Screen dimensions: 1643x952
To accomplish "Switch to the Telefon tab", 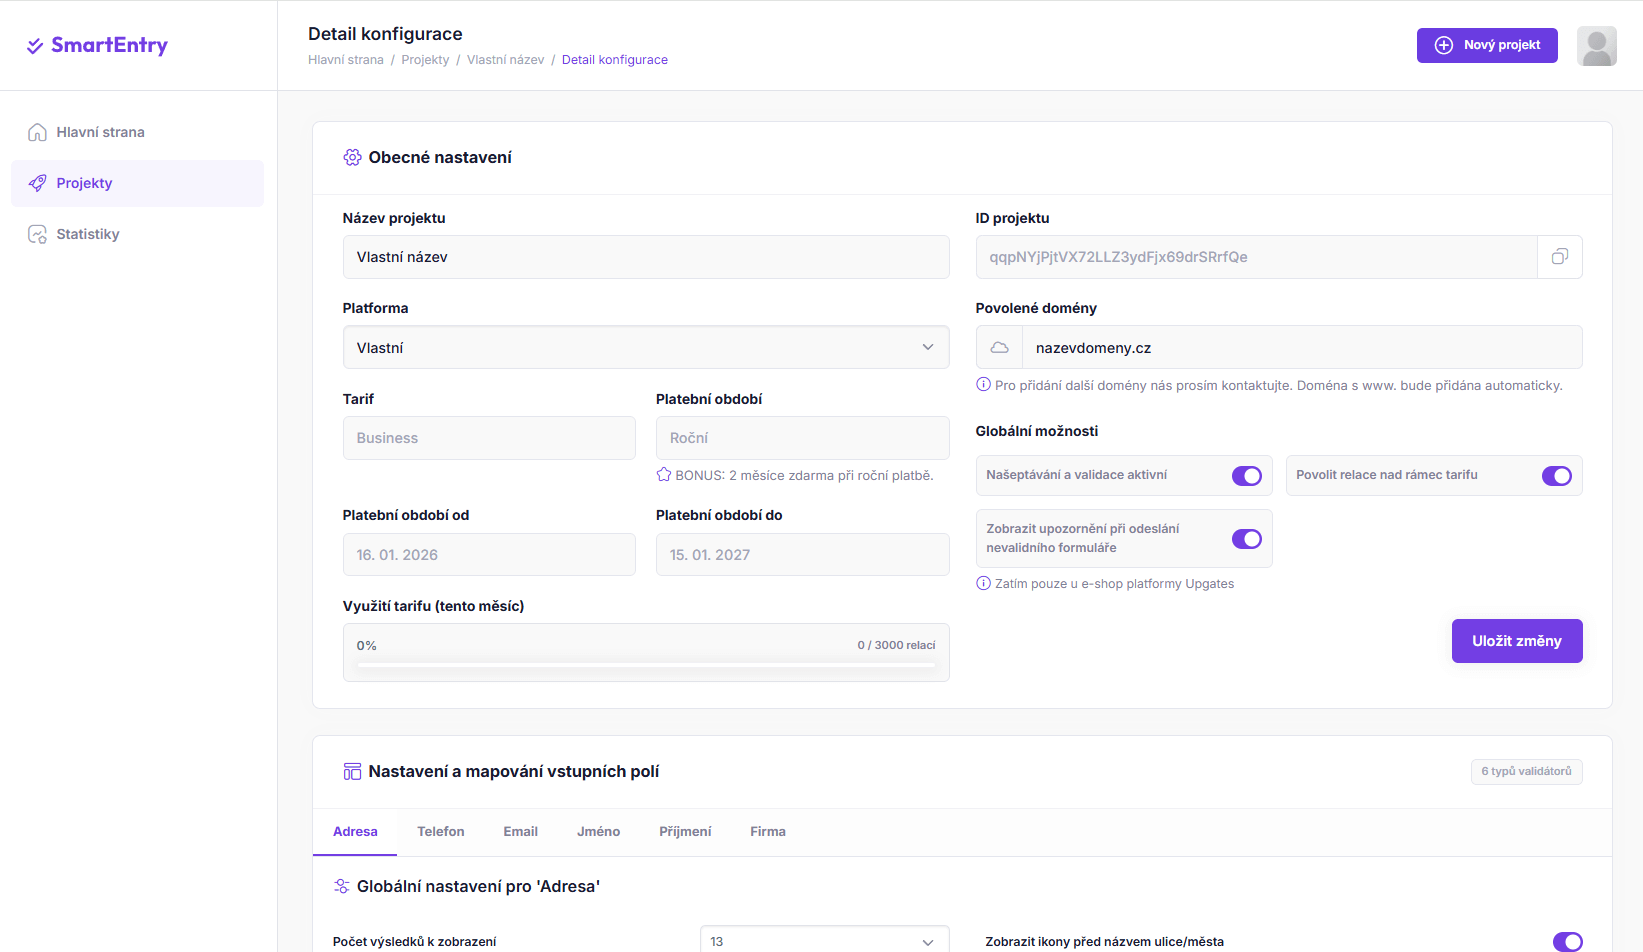I will coord(440,831).
